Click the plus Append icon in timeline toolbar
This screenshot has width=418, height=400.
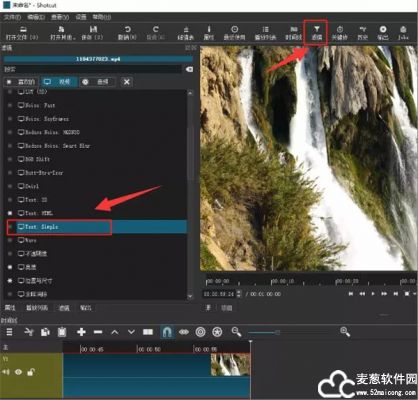point(81,332)
